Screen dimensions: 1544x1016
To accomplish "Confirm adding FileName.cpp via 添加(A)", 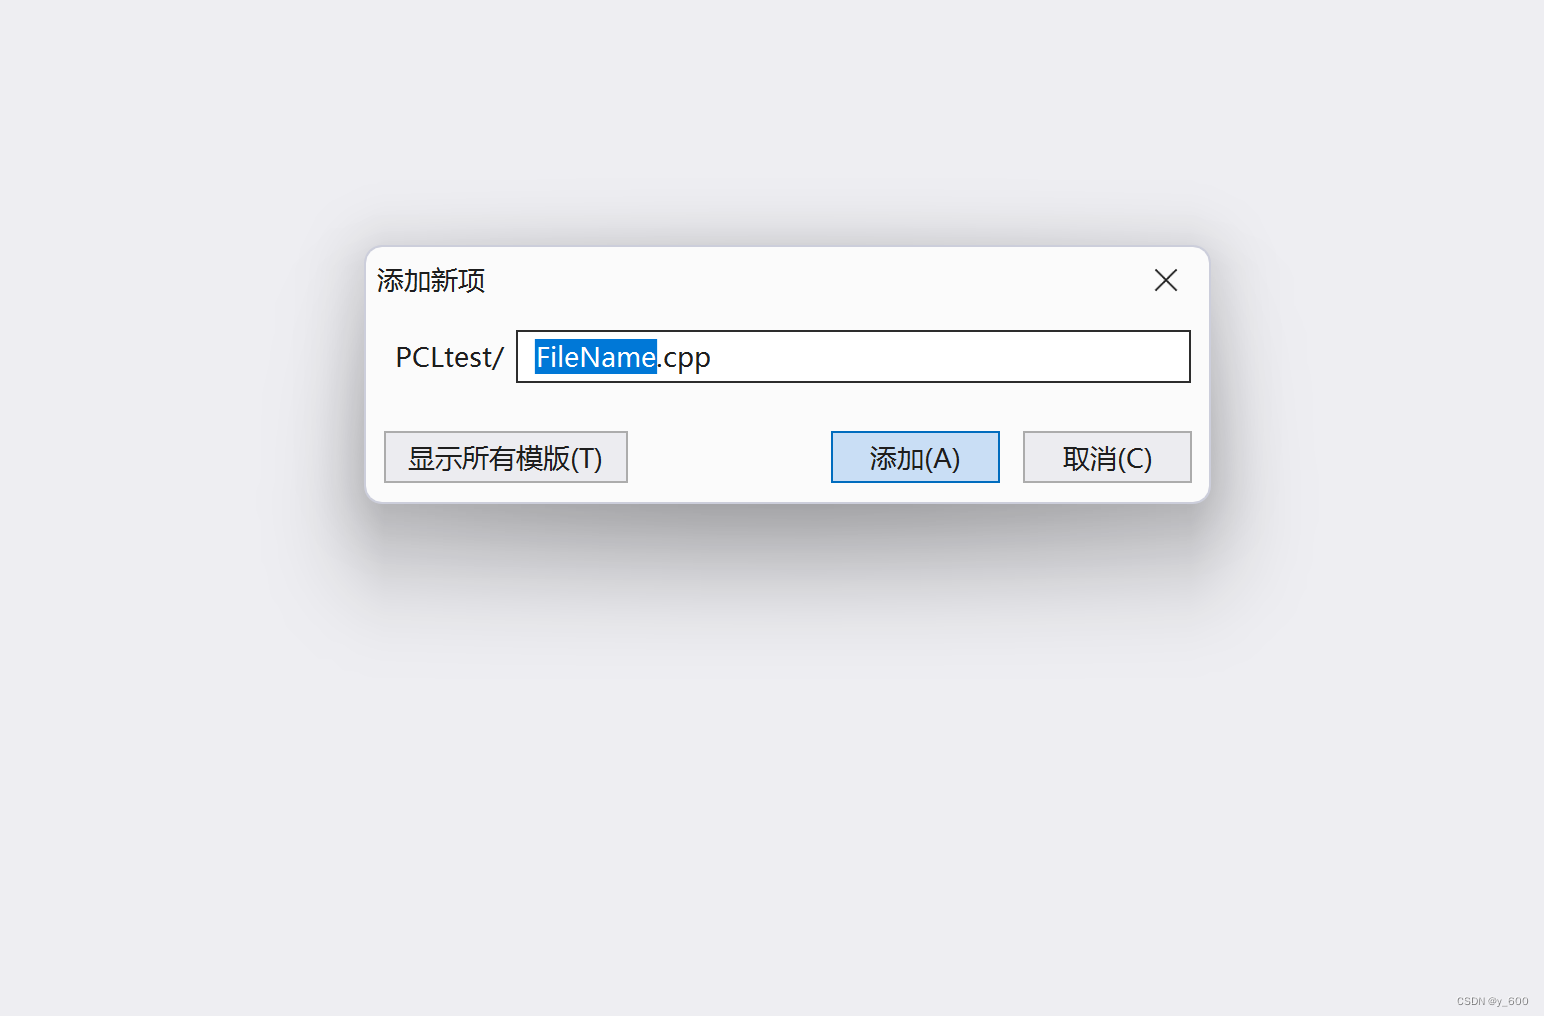I will 915,457.
